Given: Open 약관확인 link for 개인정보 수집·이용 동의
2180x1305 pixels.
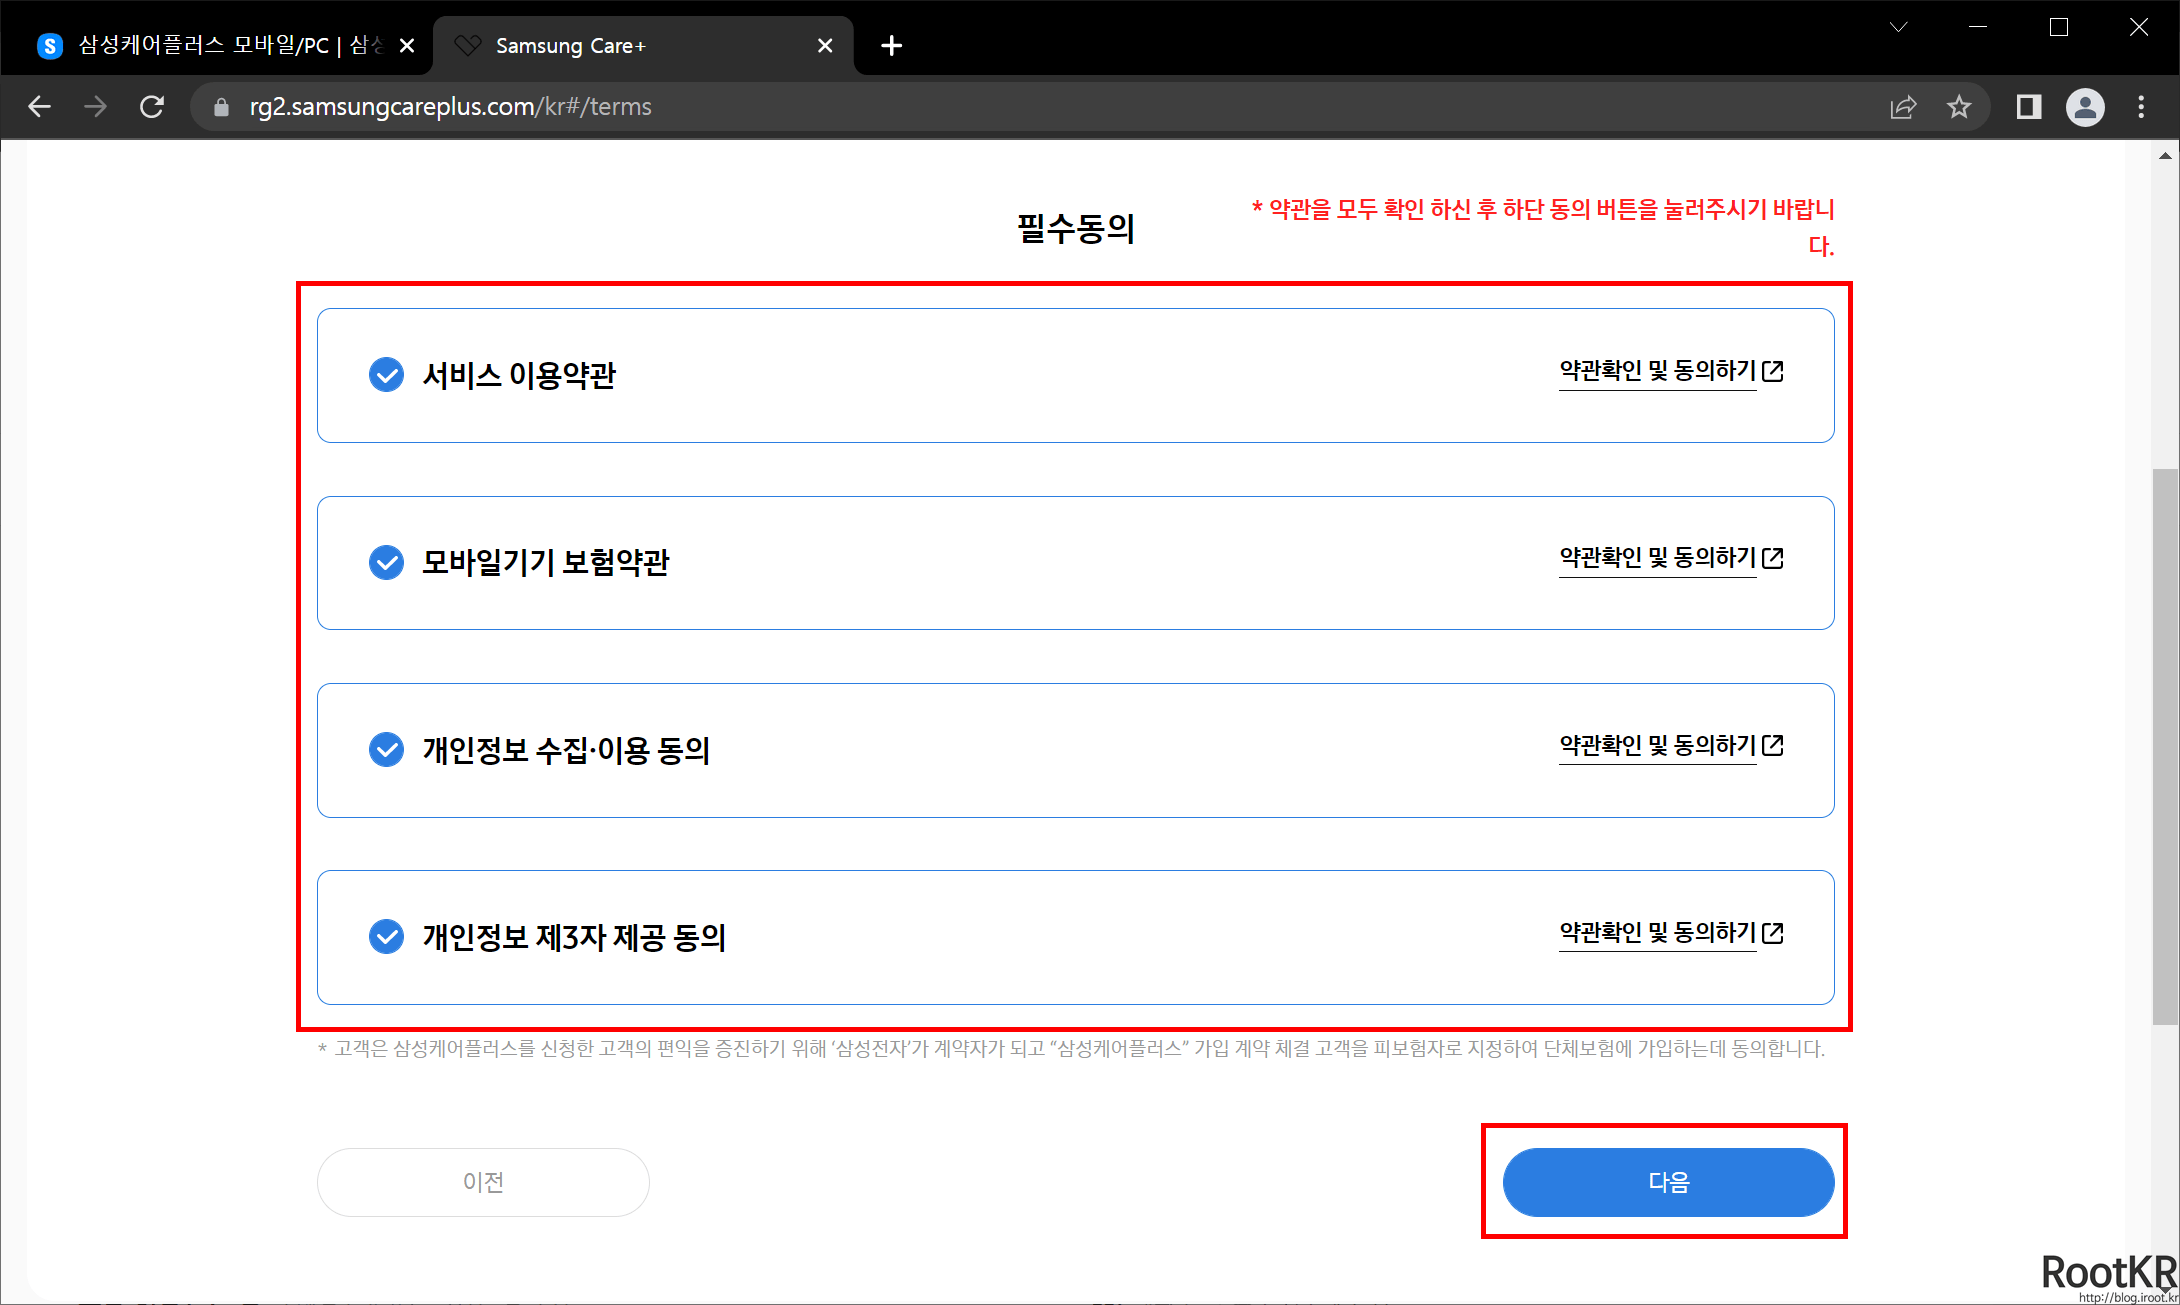Looking at the screenshot, I should pyautogui.click(x=1658, y=746).
